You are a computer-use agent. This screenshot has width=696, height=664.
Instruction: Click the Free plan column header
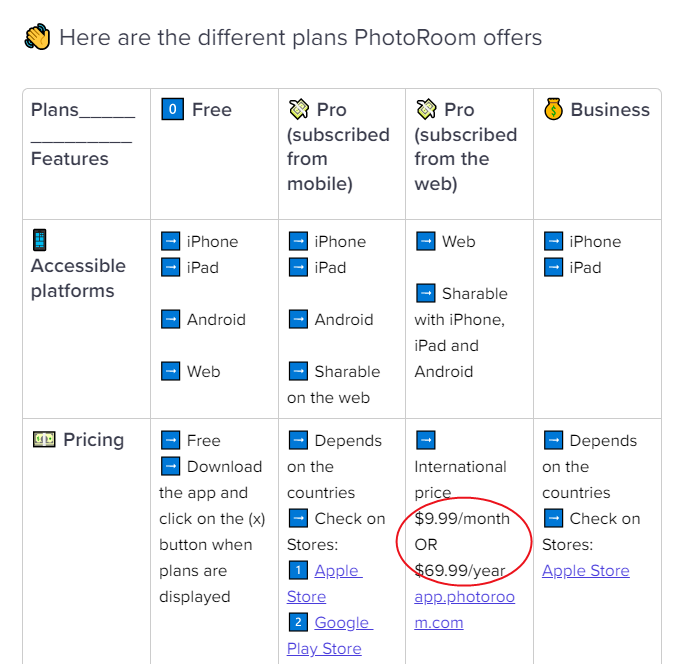point(197,110)
